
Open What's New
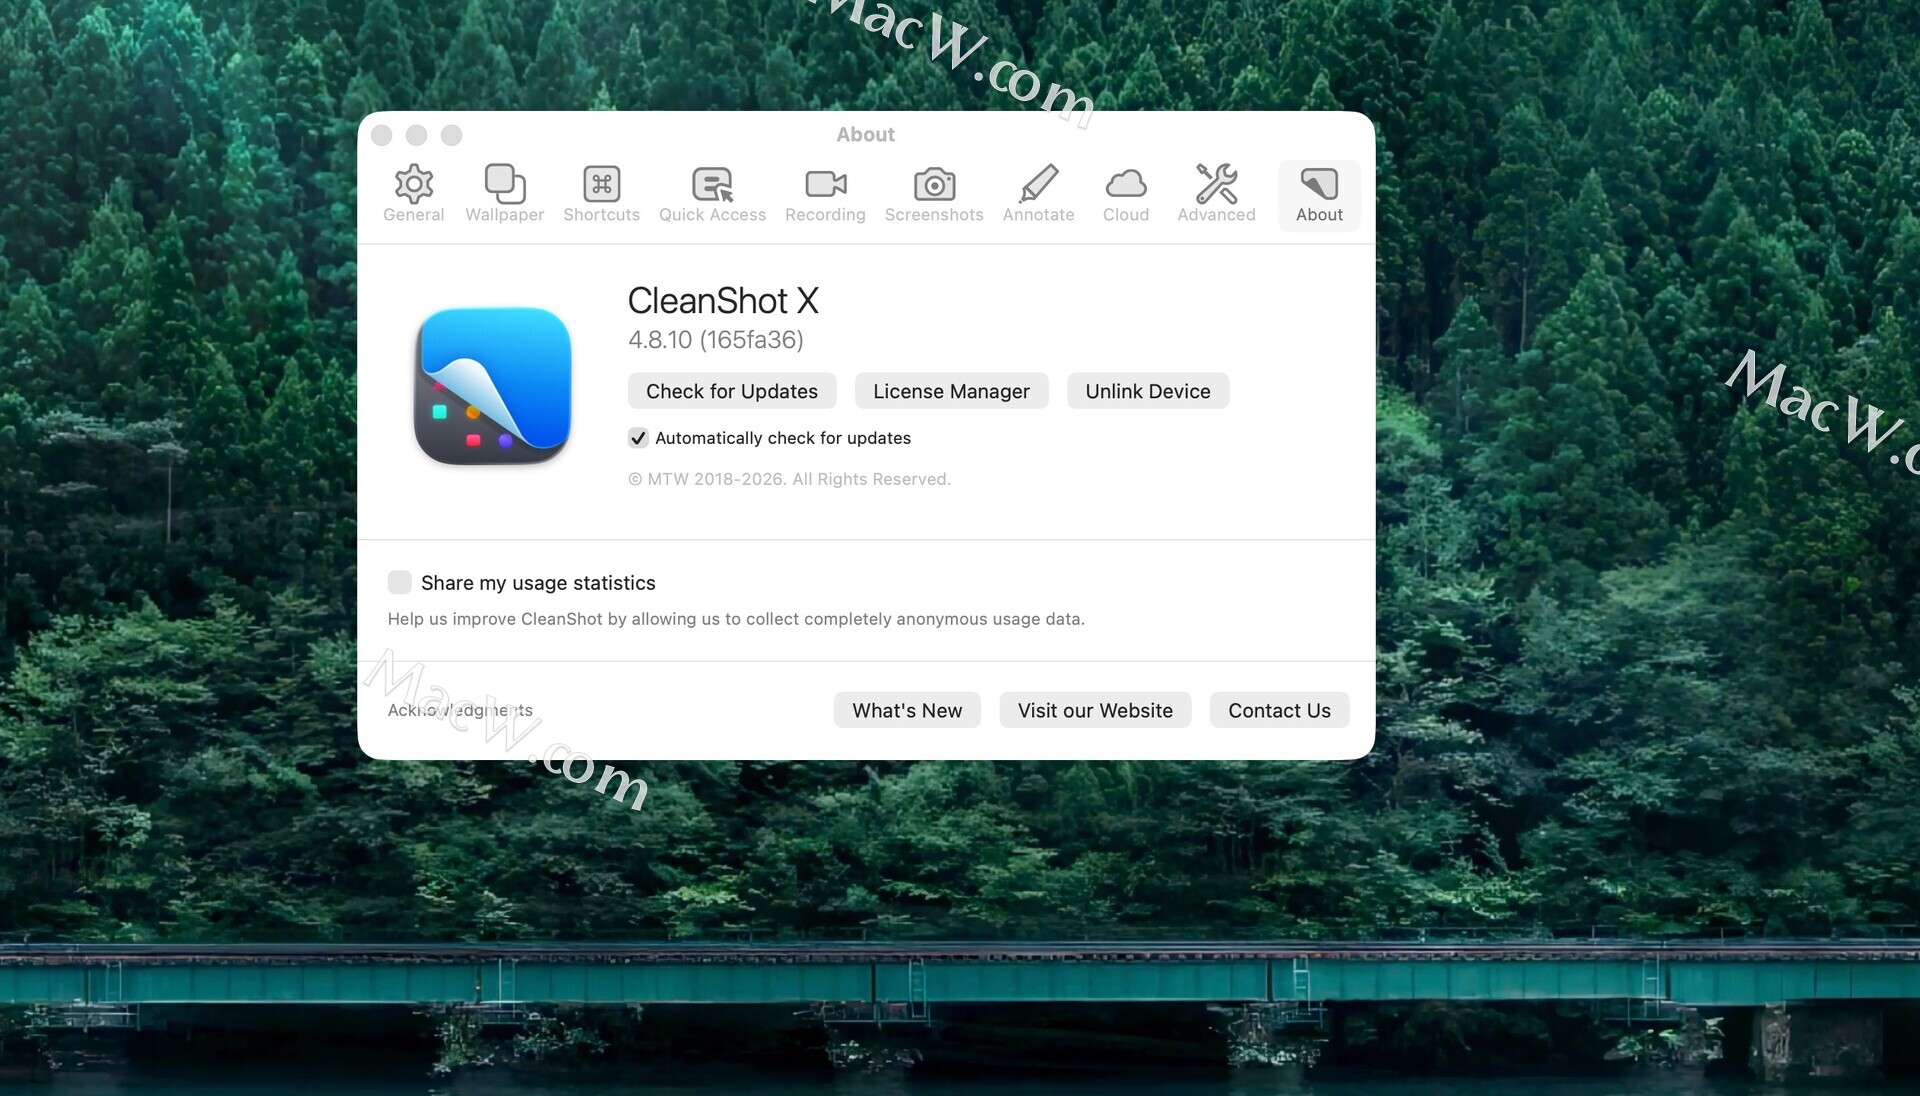click(907, 710)
